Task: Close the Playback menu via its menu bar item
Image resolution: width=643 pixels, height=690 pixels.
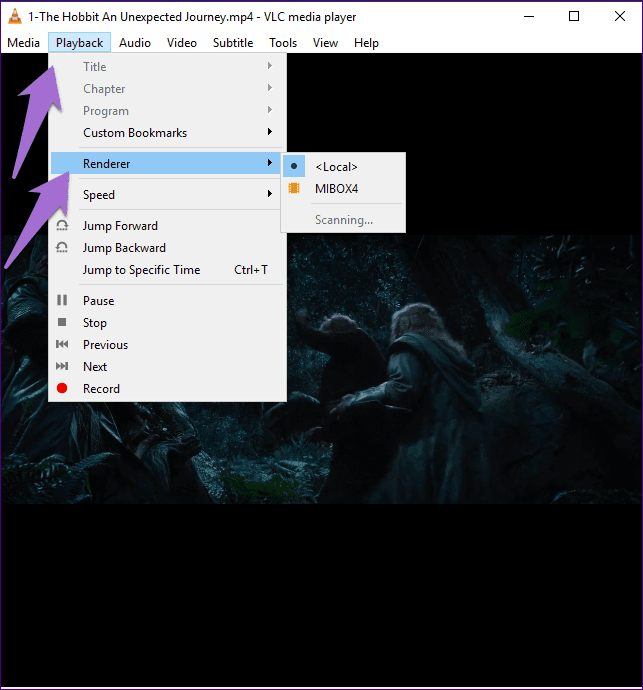Action: pyautogui.click(x=79, y=43)
